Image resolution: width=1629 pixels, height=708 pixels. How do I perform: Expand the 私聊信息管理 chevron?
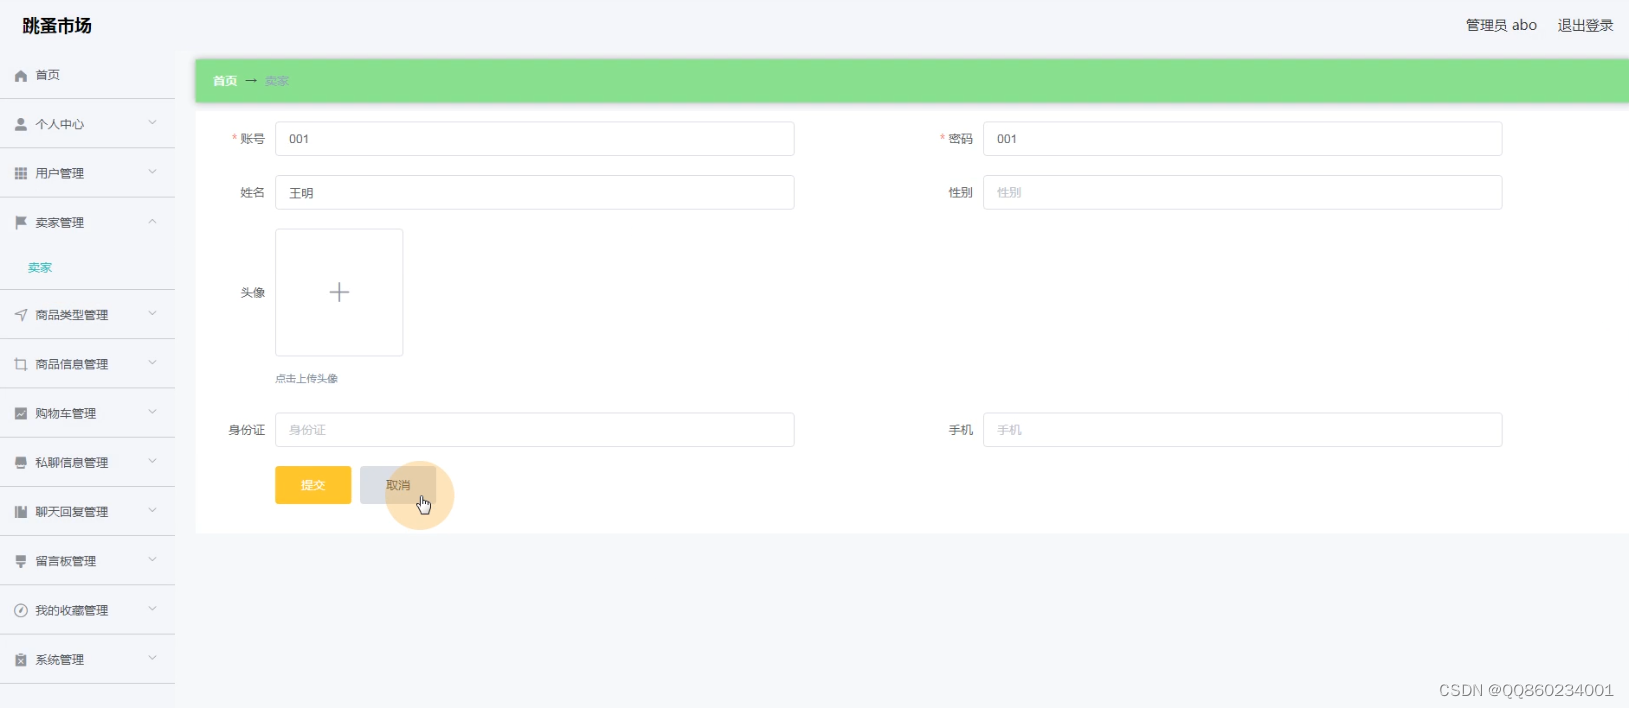(x=153, y=461)
